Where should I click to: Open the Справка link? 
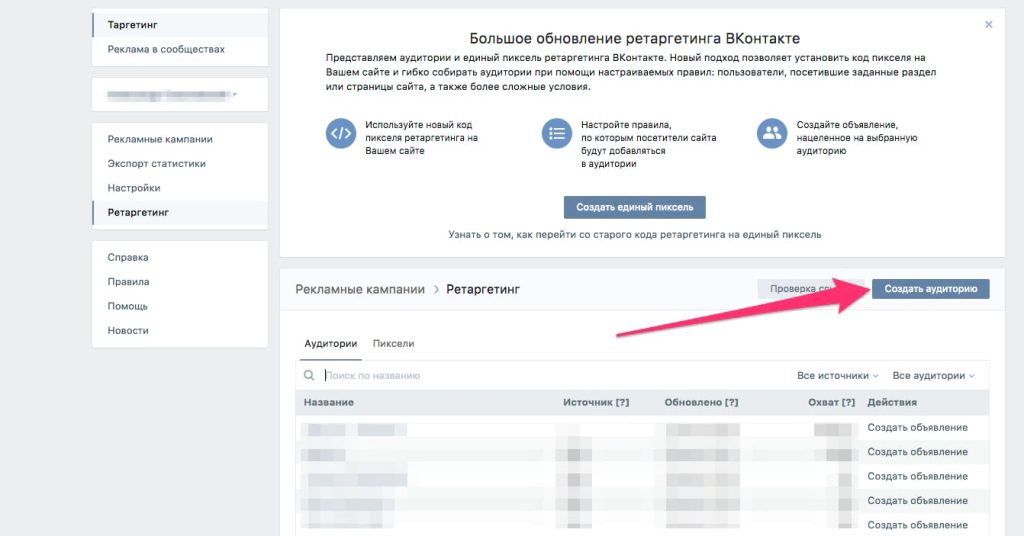click(128, 257)
